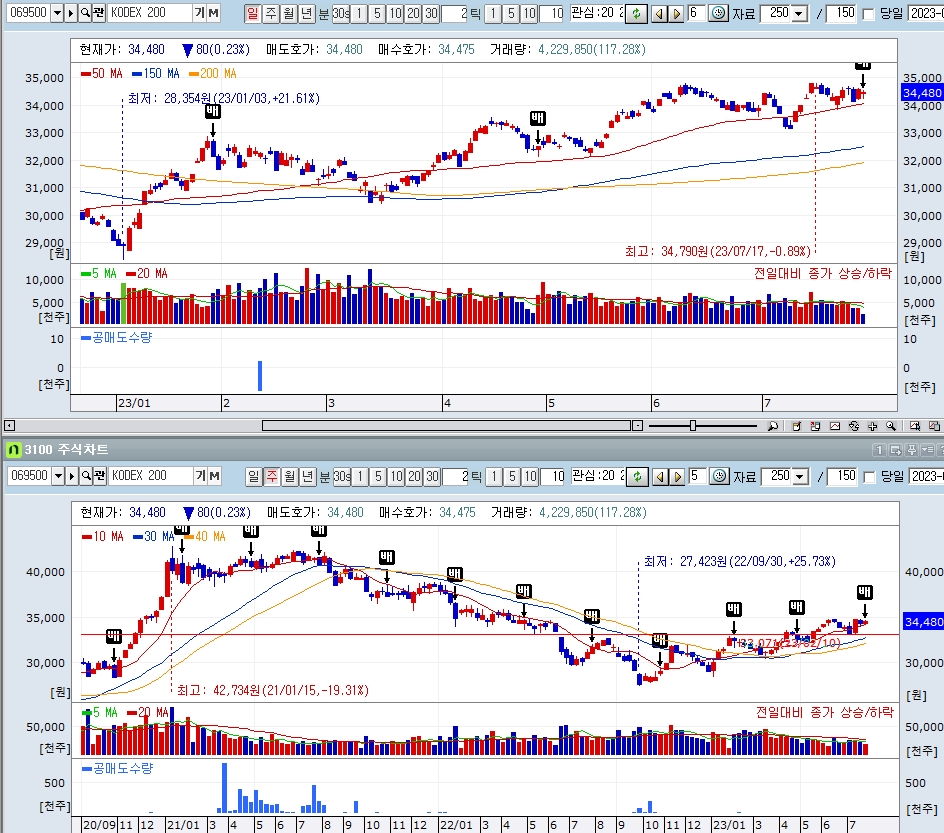Screen dimensions: 944x833
Task: Click 공매도수량 legend in lower chart
Action: point(118,768)
